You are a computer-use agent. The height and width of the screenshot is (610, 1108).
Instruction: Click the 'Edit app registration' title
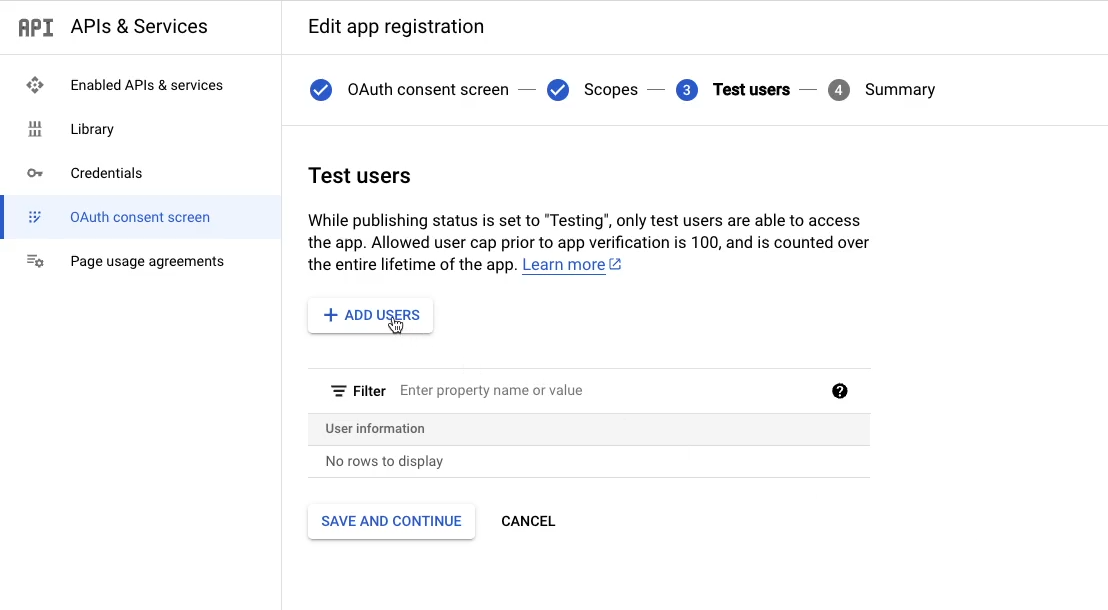[396, 26]
